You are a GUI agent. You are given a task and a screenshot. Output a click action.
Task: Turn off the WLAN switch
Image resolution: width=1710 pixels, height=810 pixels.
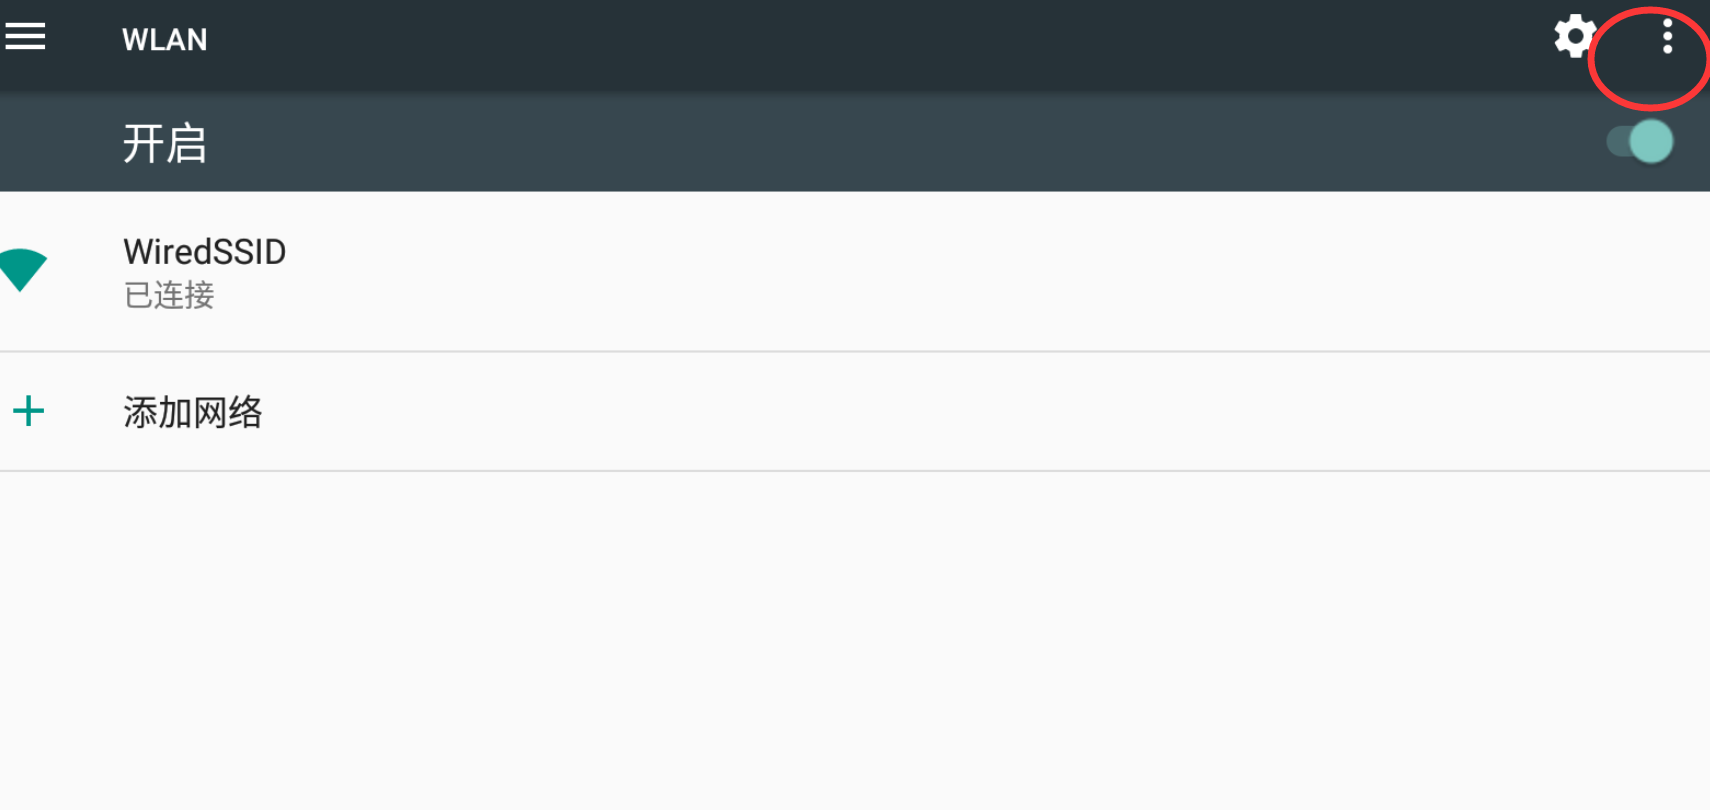1640,141
